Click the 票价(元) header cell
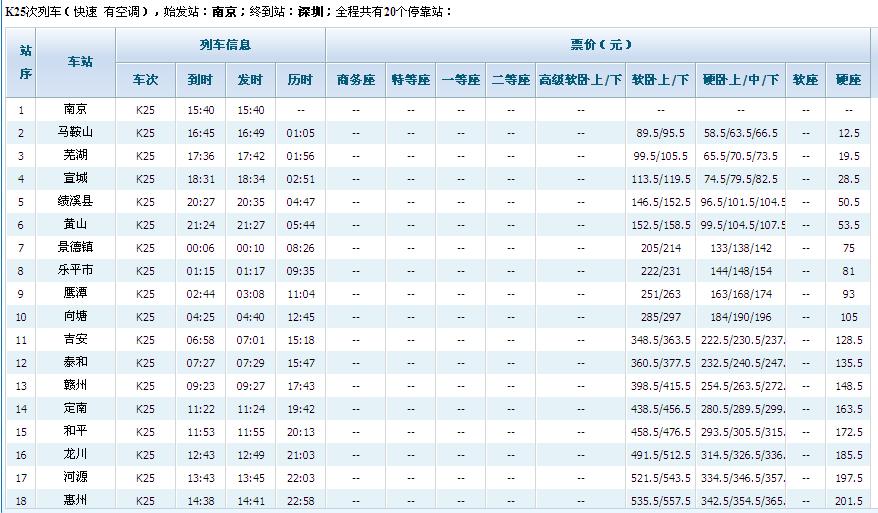 coord(598,45)
